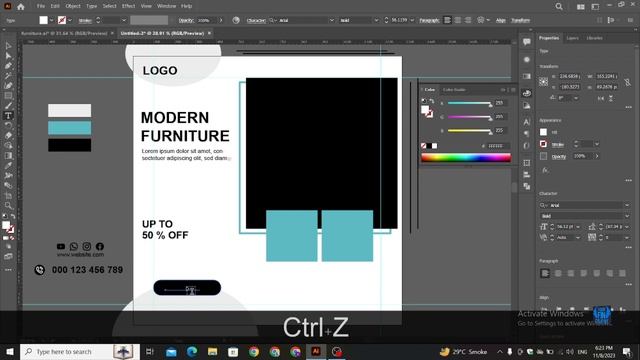Click Make Envelope icon in control bar
640x360 pixels.
(x=481, y=20)
